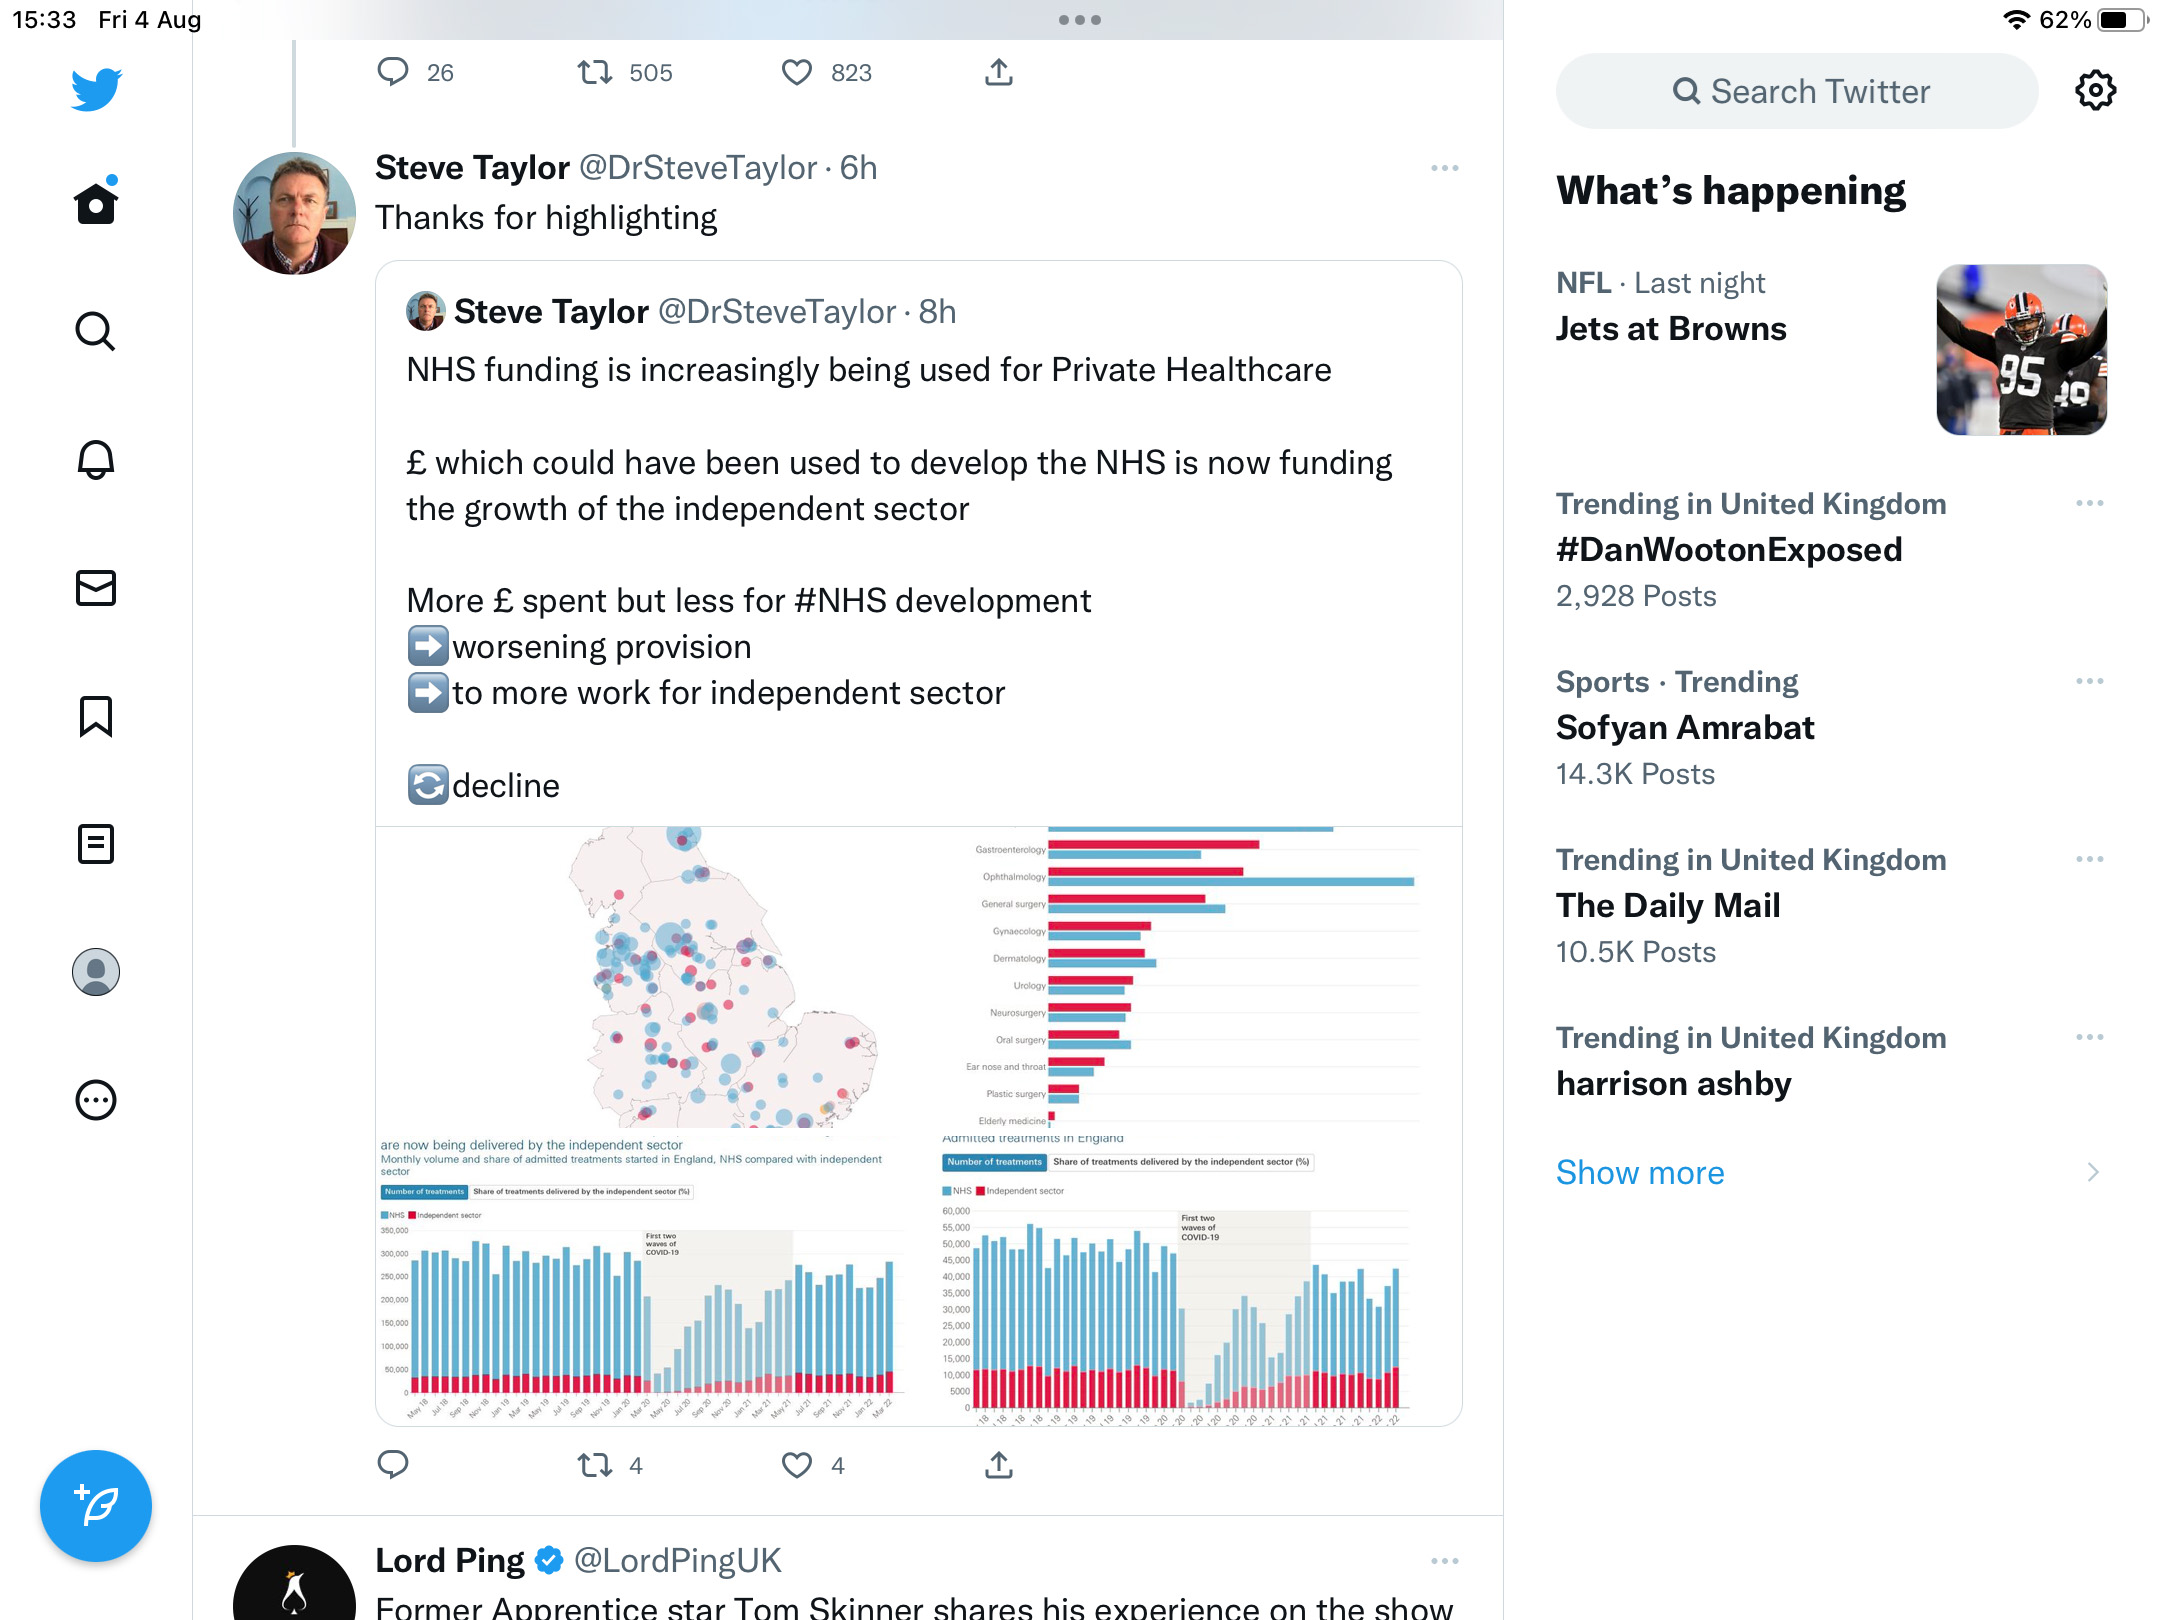Open Steve Taylor's profile picture
2160x1620 pixels.
tap(294, 213)
